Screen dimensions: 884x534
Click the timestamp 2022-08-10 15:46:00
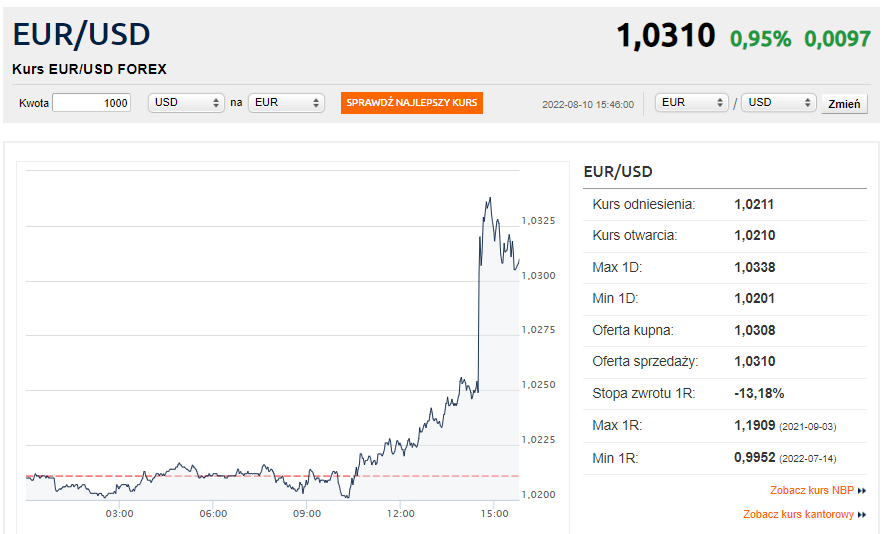point(588,104)
